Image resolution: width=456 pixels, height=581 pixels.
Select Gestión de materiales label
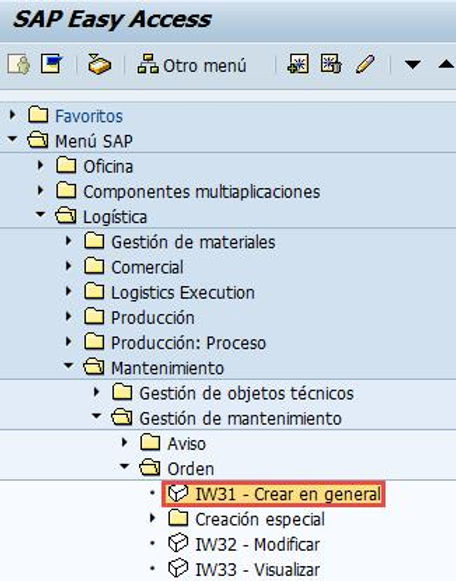[193, 242]
